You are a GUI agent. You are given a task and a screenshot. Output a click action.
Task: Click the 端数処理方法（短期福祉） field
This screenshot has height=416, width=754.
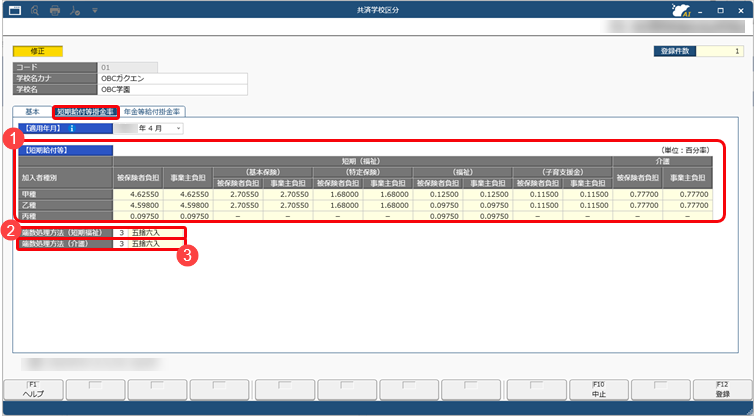pos(149,233)
